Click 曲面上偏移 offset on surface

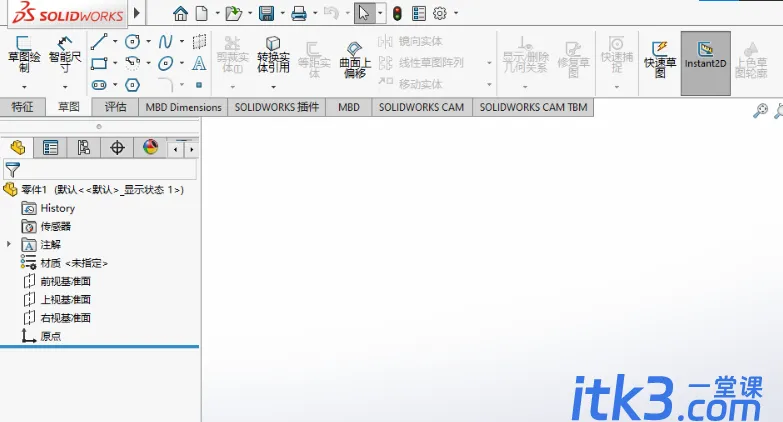pyautogui.click(x=355, y=60)
